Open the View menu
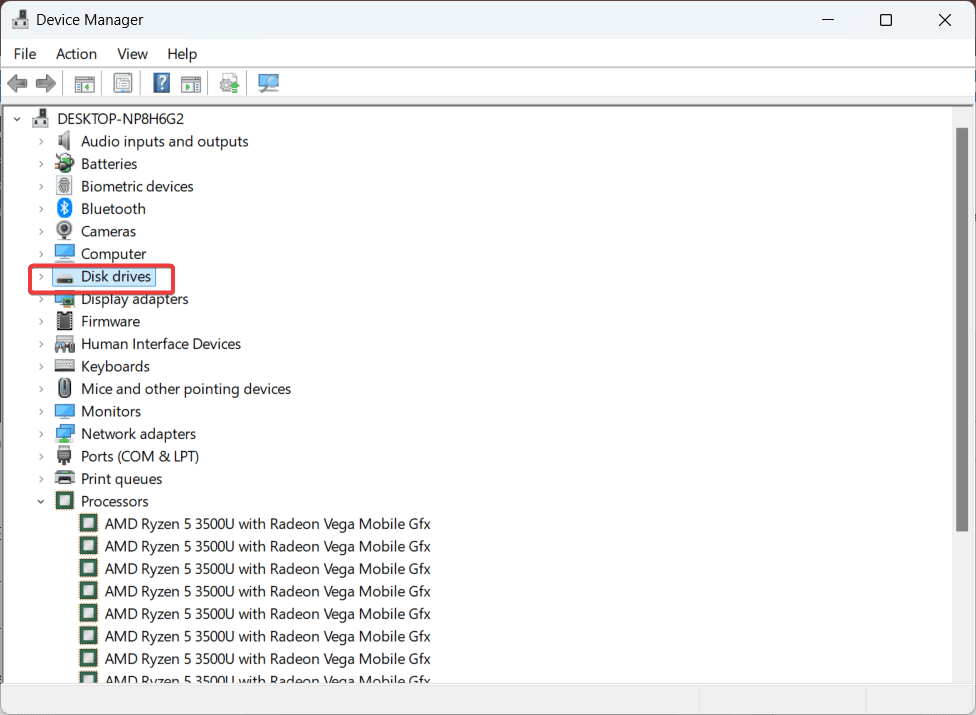Image resolution: width=976 pixels, height=715 pixels. click(x=133, y=54)
